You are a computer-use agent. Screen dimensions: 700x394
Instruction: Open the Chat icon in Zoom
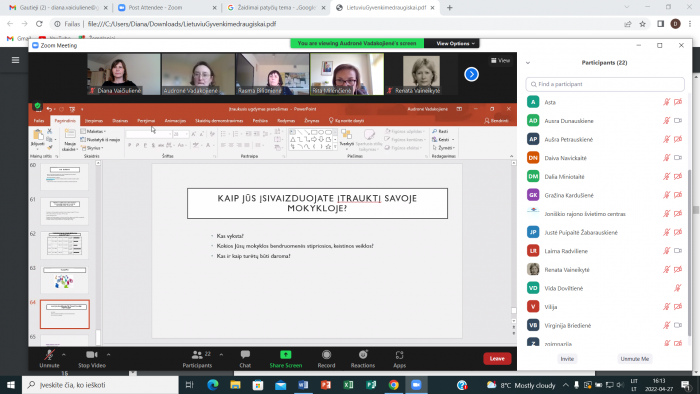(x=245, y=355)
